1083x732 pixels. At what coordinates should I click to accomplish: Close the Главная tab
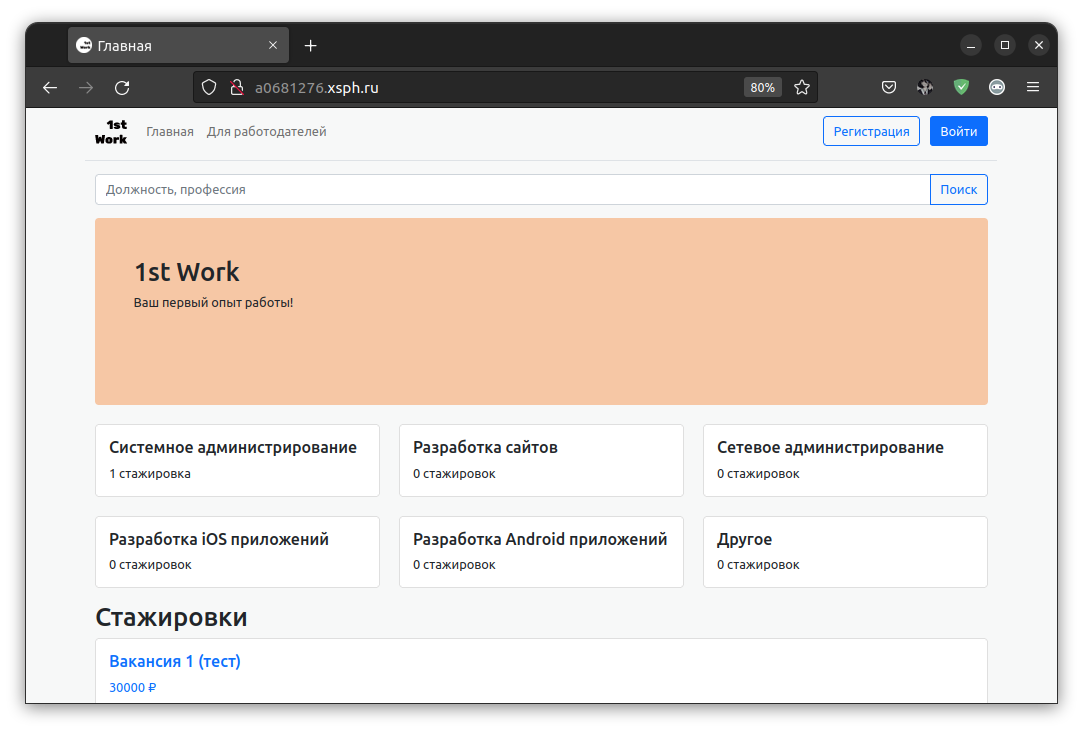(273, 45)
